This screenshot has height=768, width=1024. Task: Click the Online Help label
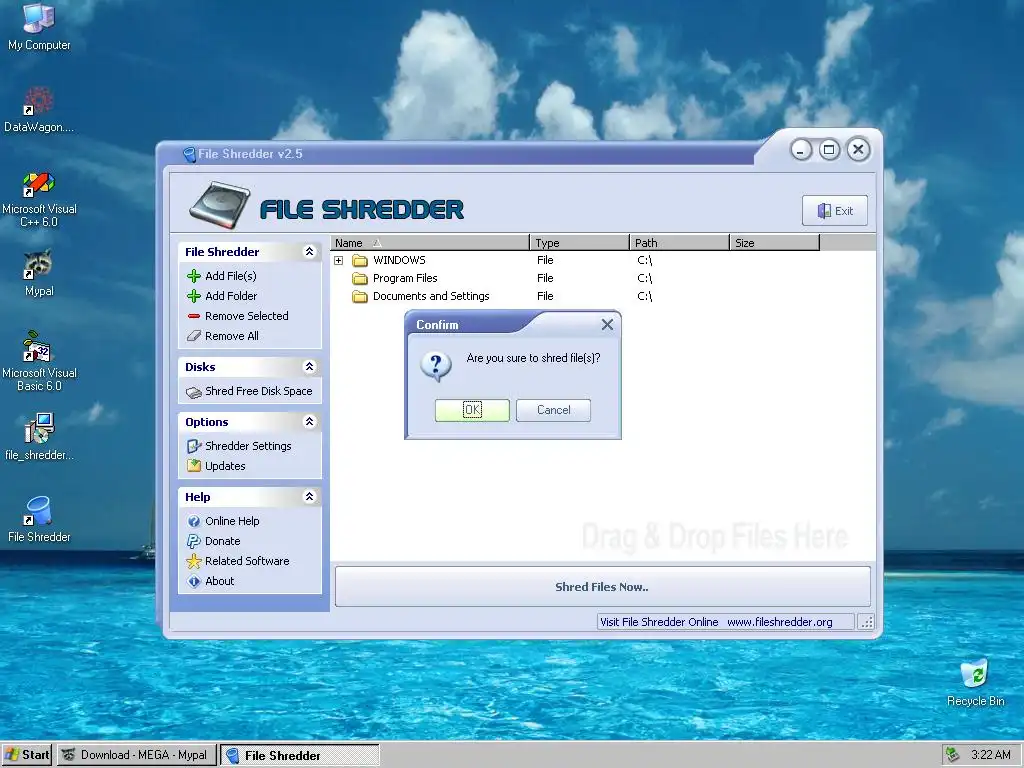point(232,521)
